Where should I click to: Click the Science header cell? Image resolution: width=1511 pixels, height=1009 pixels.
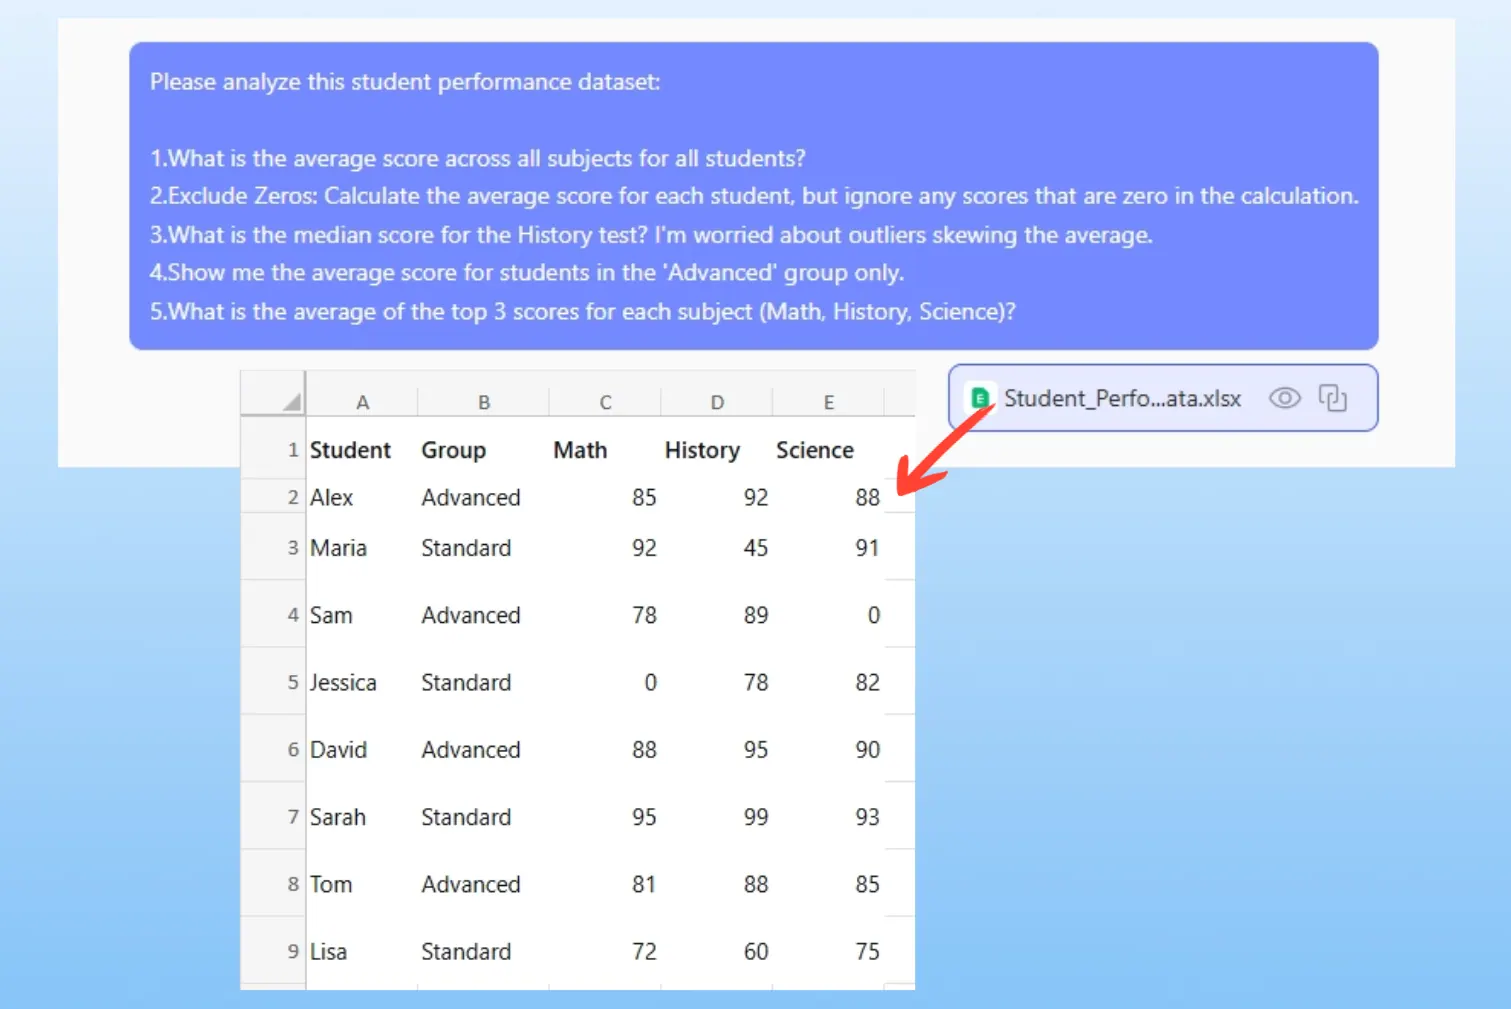814,450
